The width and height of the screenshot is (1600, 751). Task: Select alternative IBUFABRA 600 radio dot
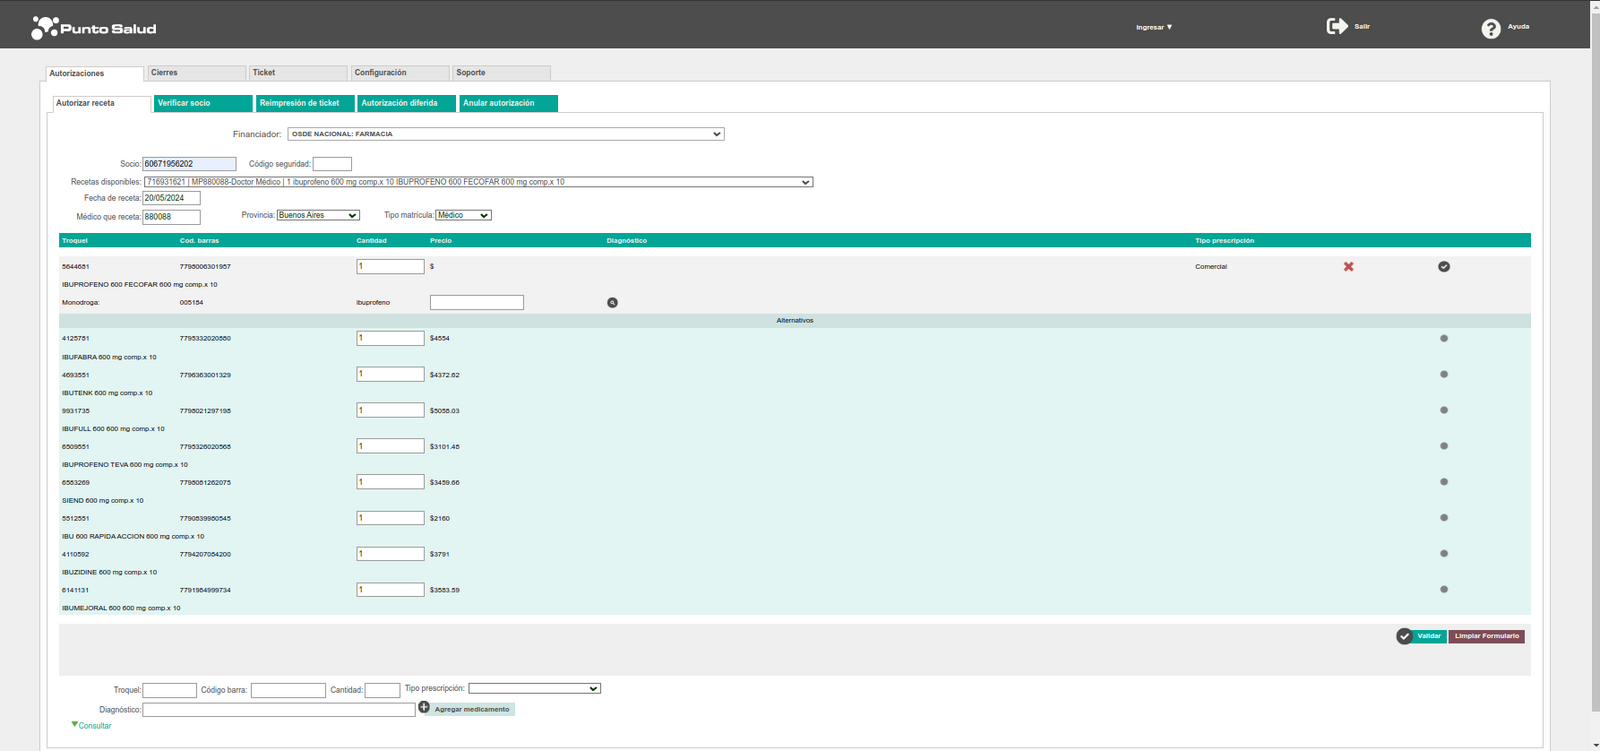click(1443, 338)
